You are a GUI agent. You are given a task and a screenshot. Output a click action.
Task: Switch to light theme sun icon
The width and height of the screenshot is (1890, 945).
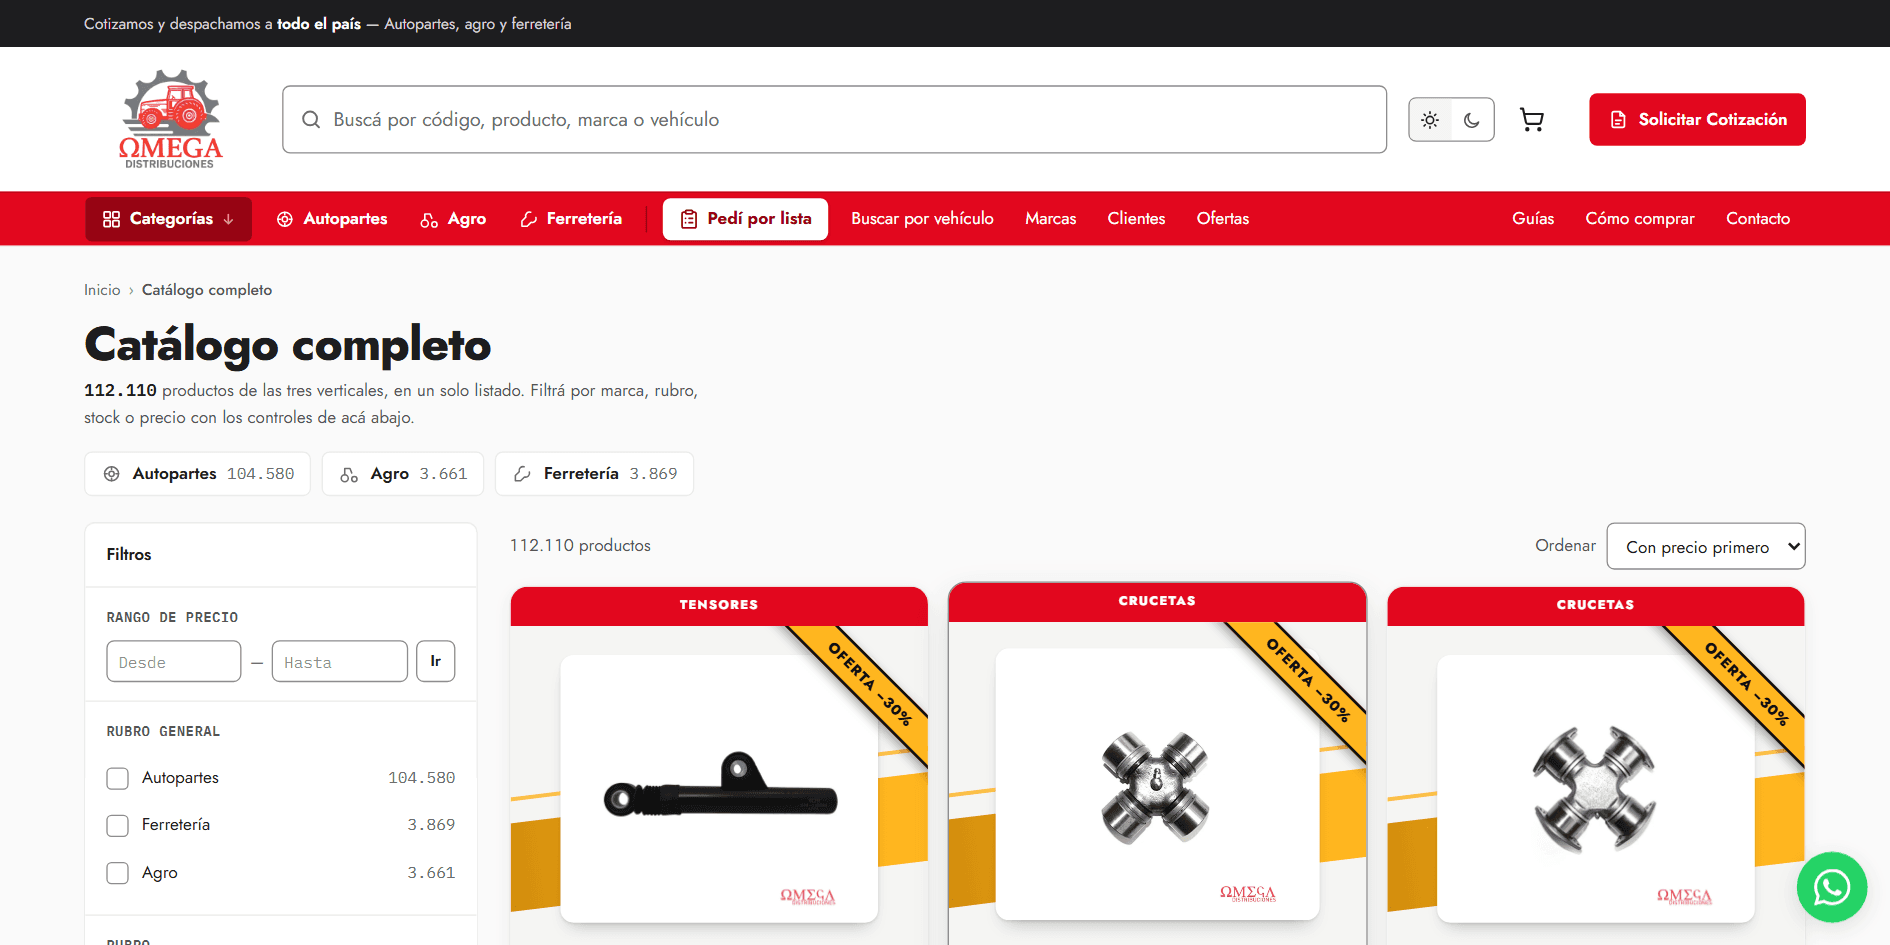[1430, 119]
